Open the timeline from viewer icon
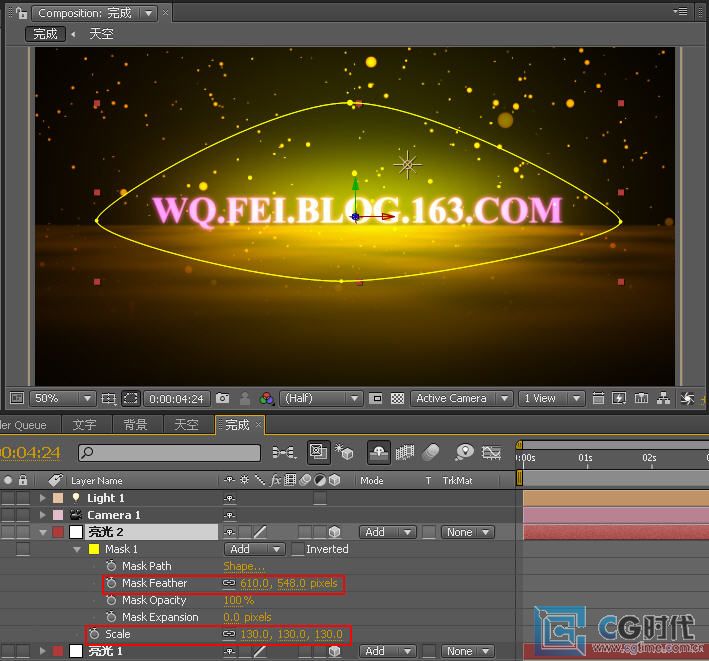 coord(641,398)
